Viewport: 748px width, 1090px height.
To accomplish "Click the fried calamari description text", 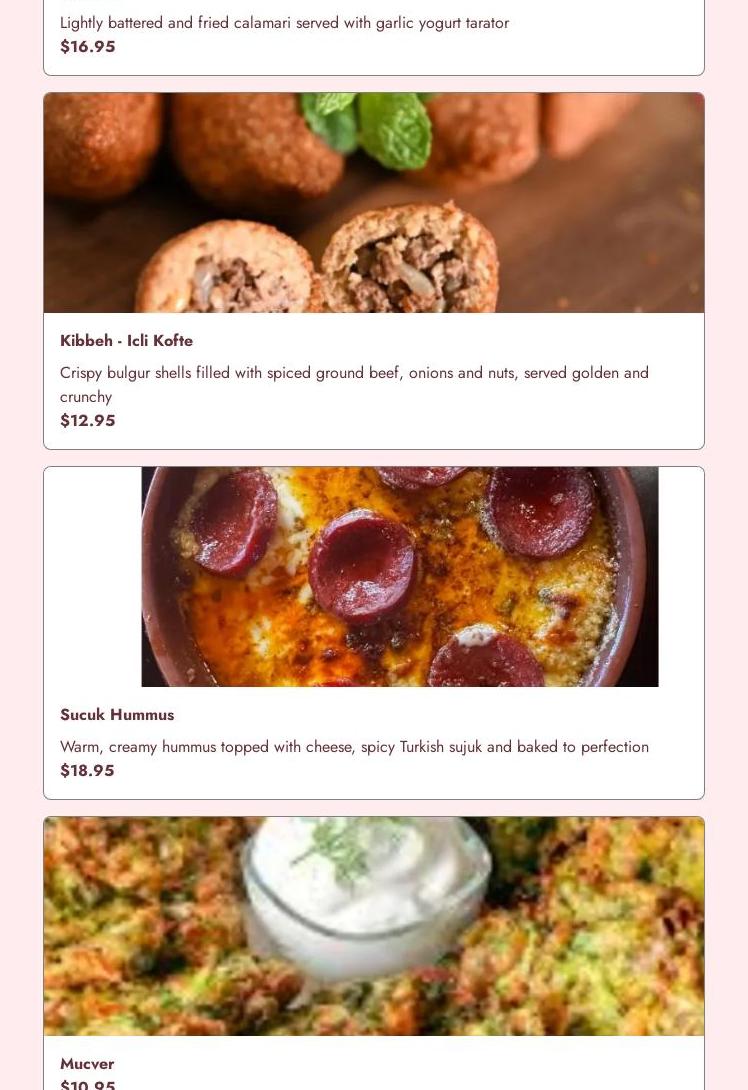I will point(284,23).
